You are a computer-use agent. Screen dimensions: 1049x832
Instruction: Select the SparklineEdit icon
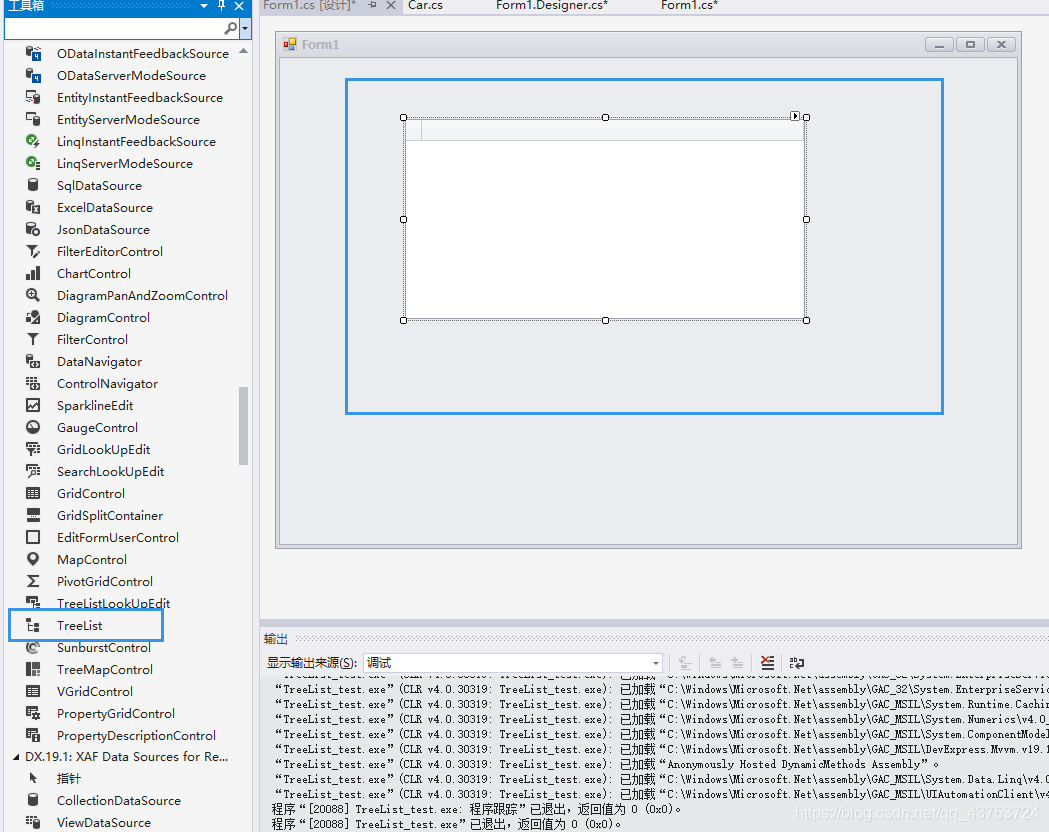tap(33, 405)
